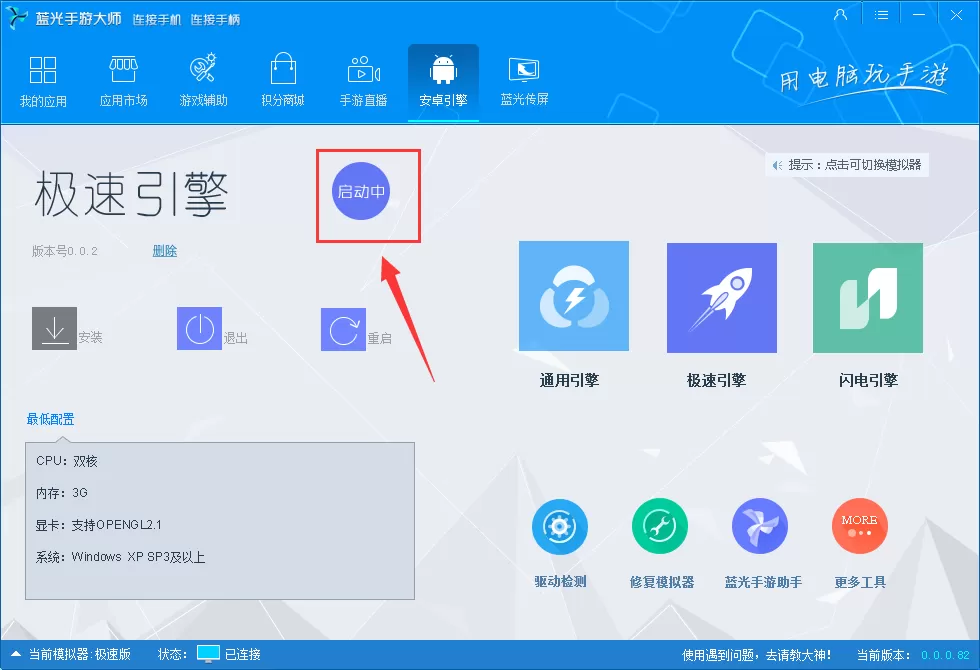The image size is (980, 670).
Task: Click 使用遇到问题，去请教大神 help link
Action: [757, 655]
